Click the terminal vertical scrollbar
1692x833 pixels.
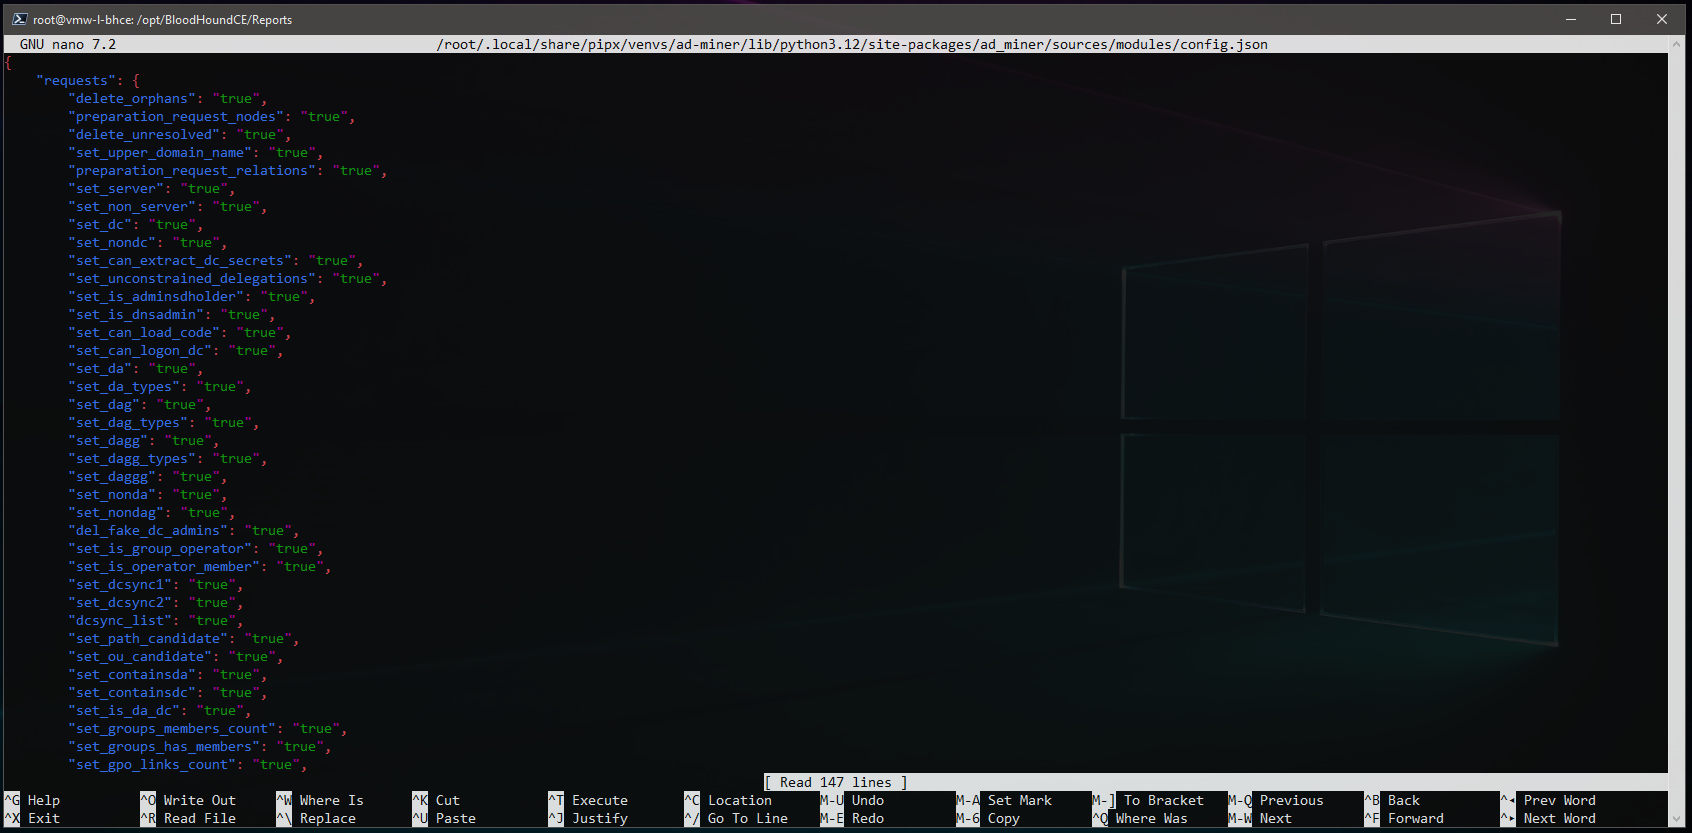pos(1678,430)
